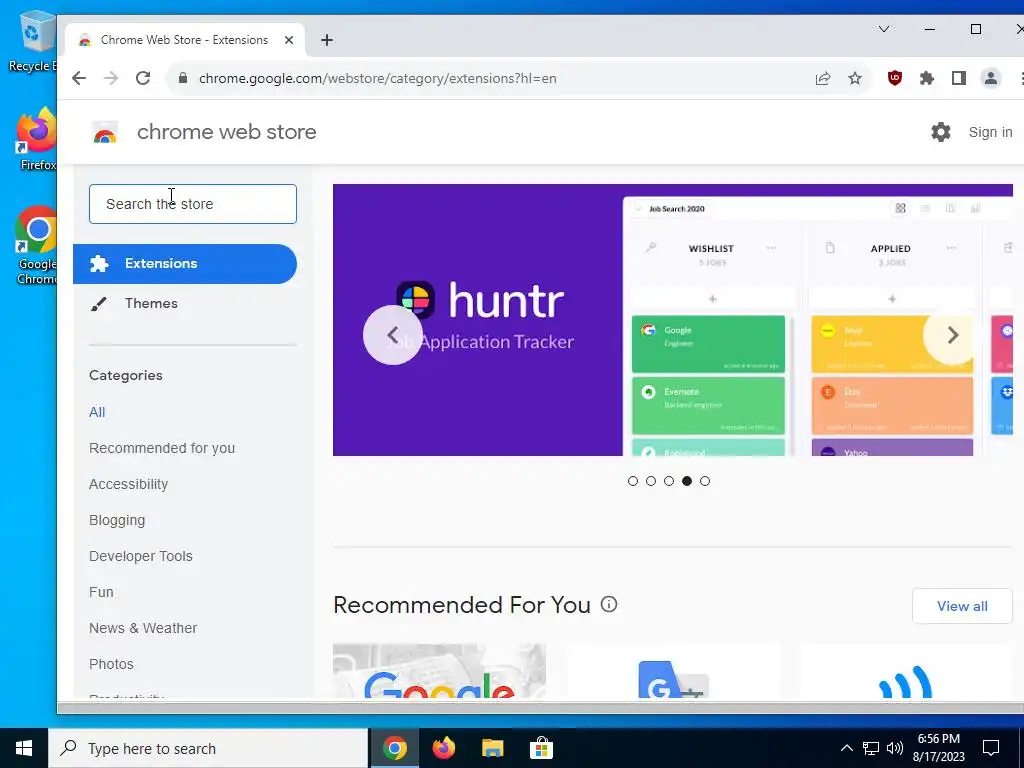Click the address bar URL
The width and height of the screenshot is (1024, 768).
377,78
